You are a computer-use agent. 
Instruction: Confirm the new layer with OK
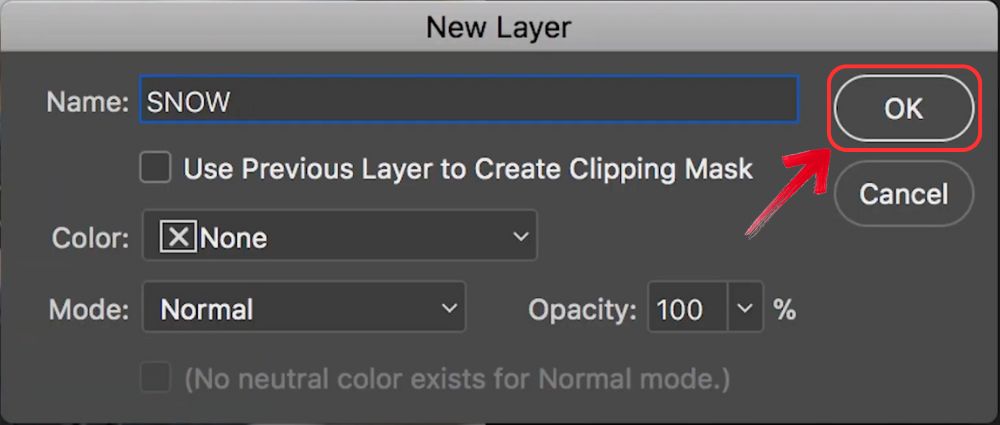pos(902,108)
